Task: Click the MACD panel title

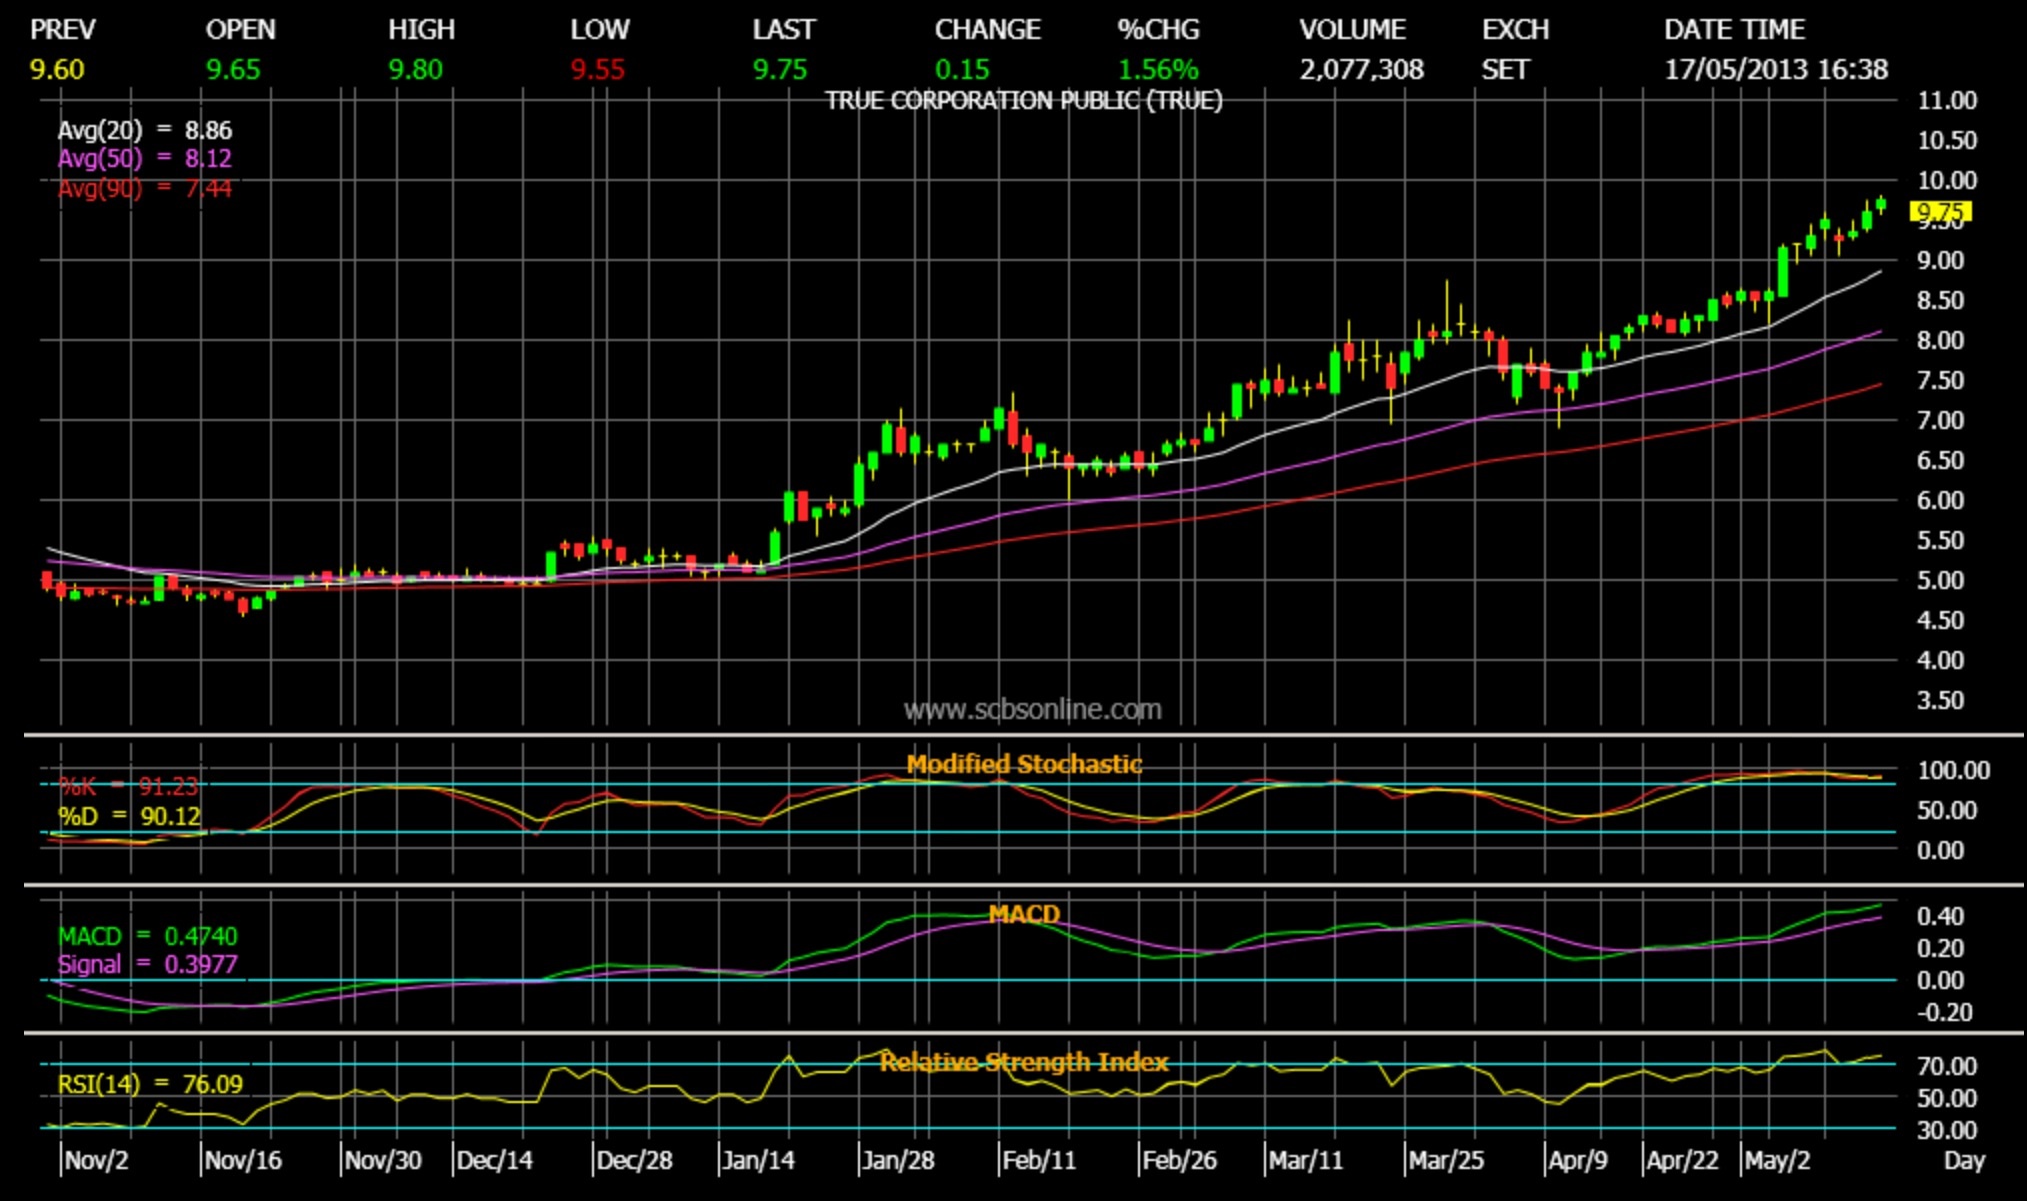Action: click(1024, 914)
